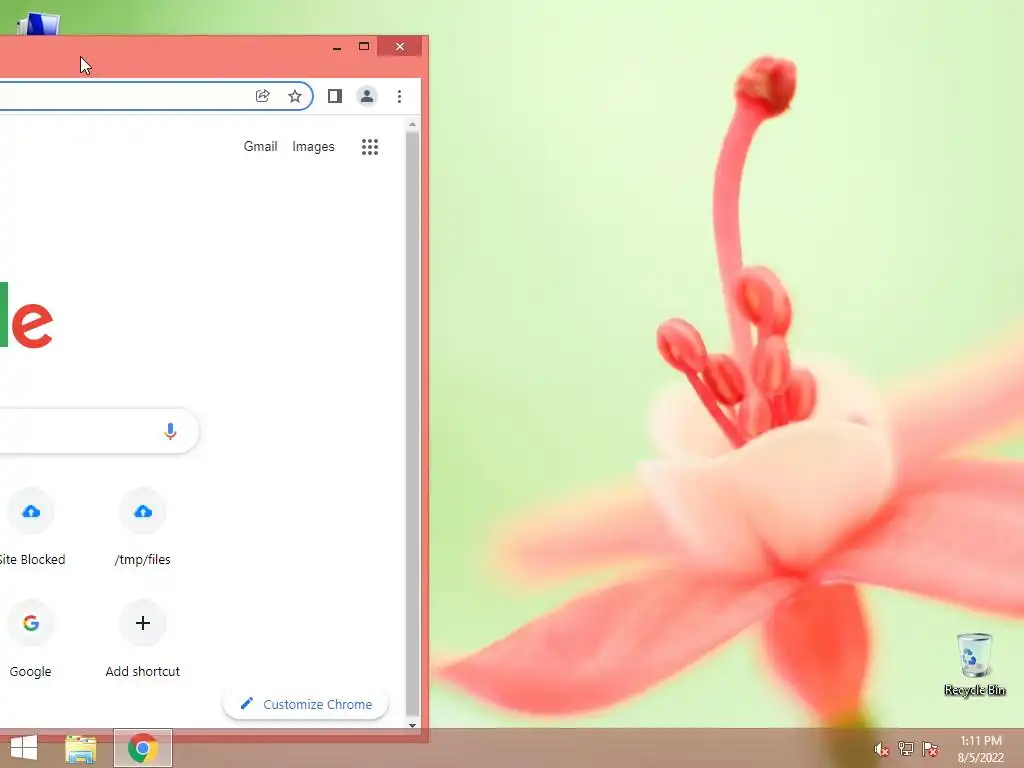Minimize the Chrome window
Viewport: 1024px width, 768px height.
(337, 47)
